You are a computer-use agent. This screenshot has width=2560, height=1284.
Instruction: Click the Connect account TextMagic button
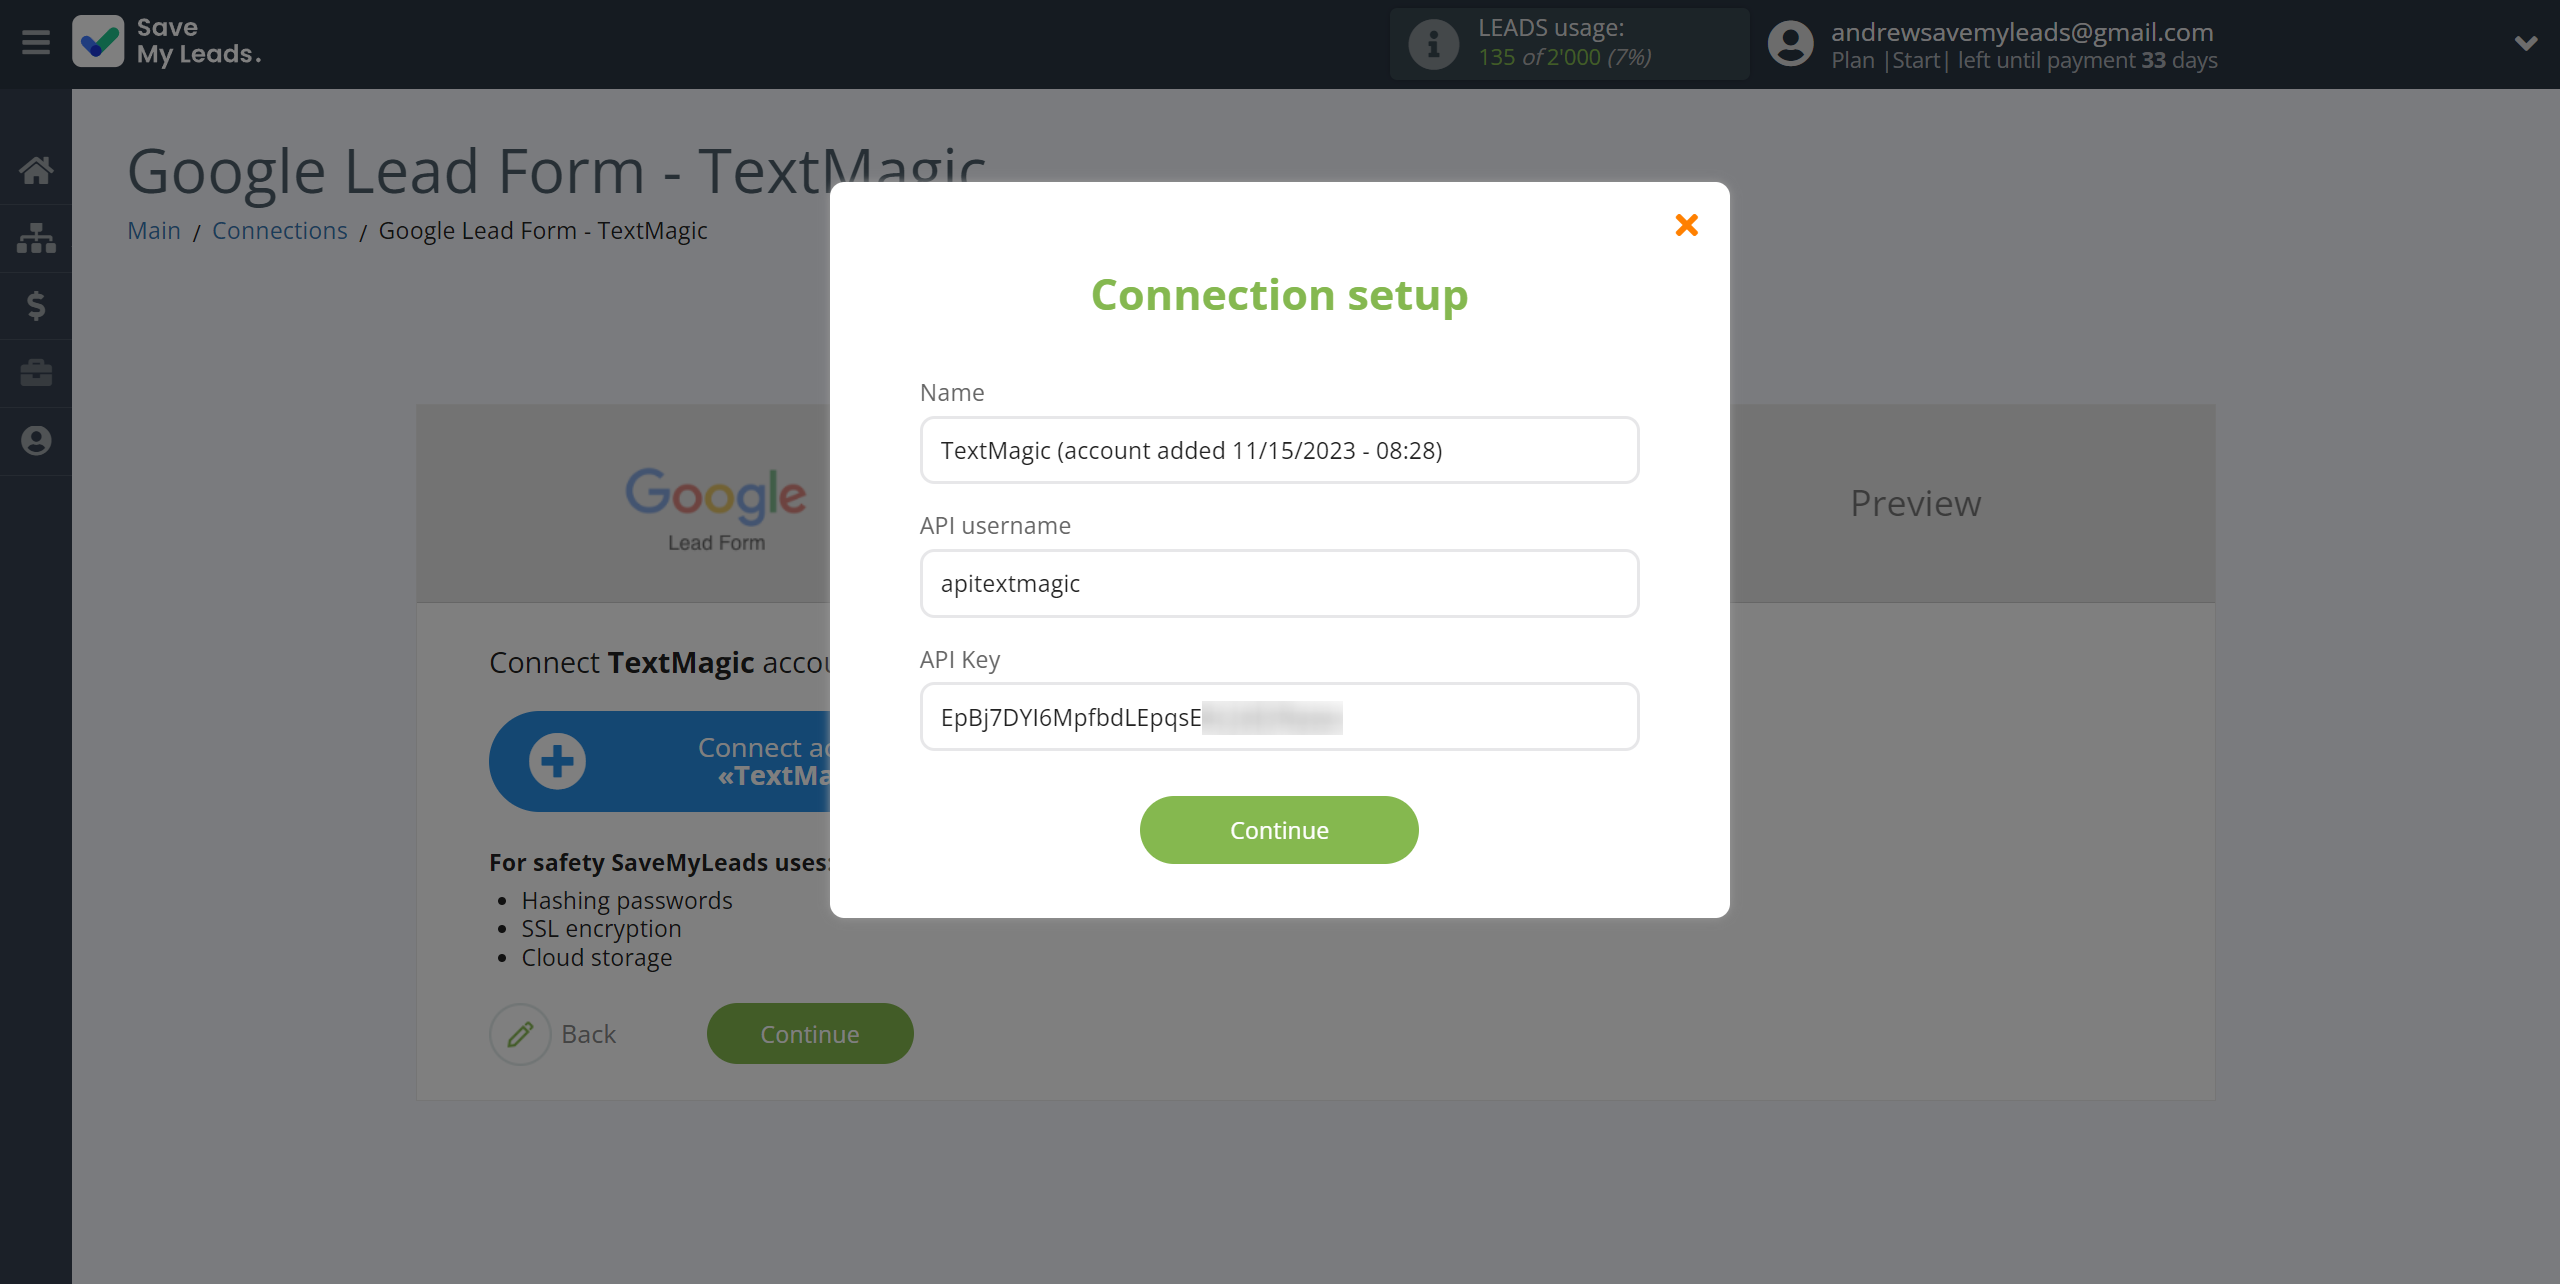coord(660,761)
